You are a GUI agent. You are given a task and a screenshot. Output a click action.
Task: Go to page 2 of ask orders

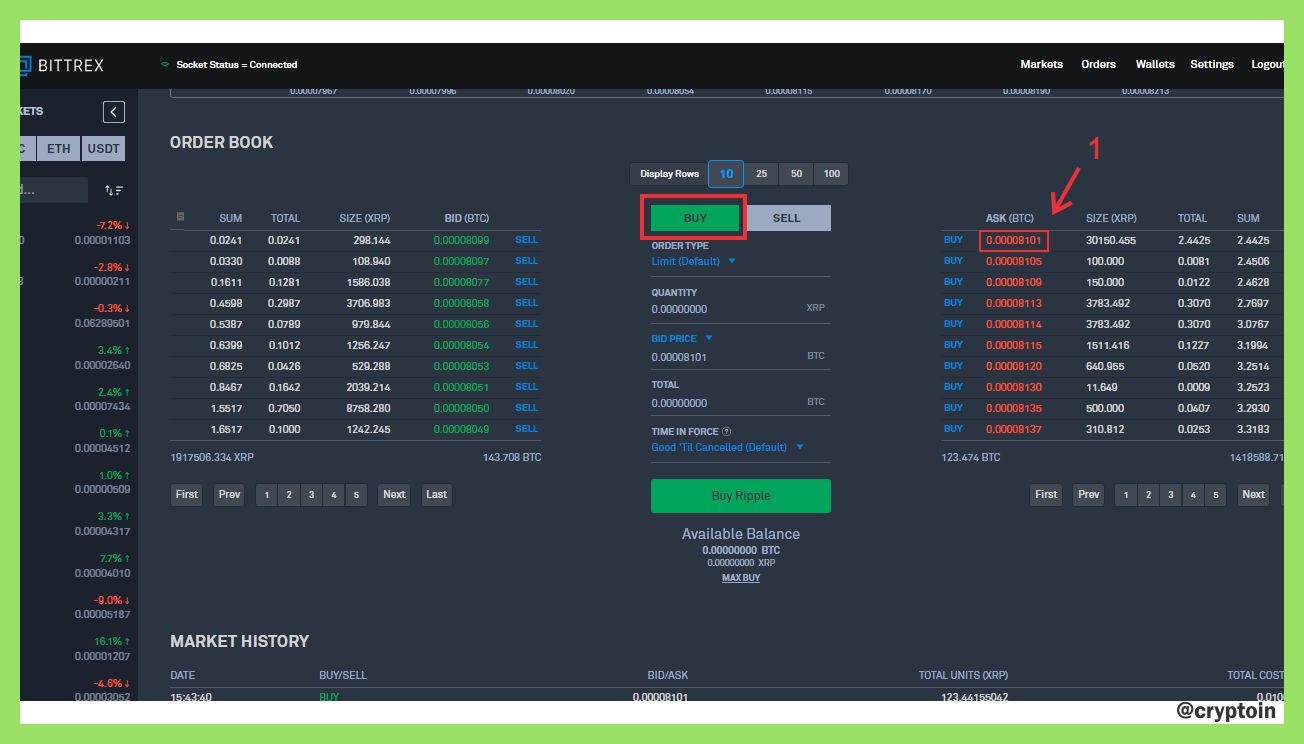(x=1148, y=494)
